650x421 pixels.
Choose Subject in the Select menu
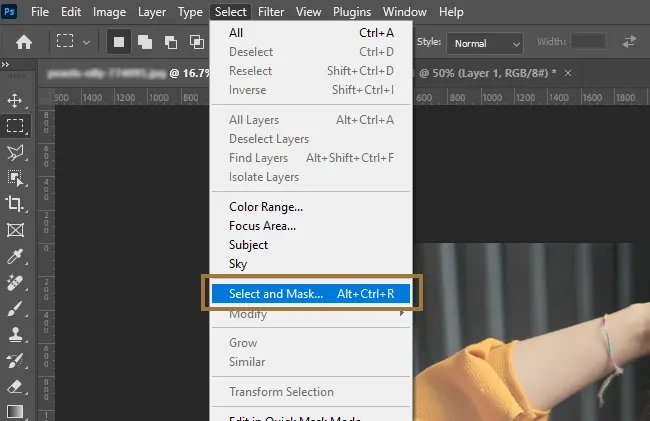[311, 245]
